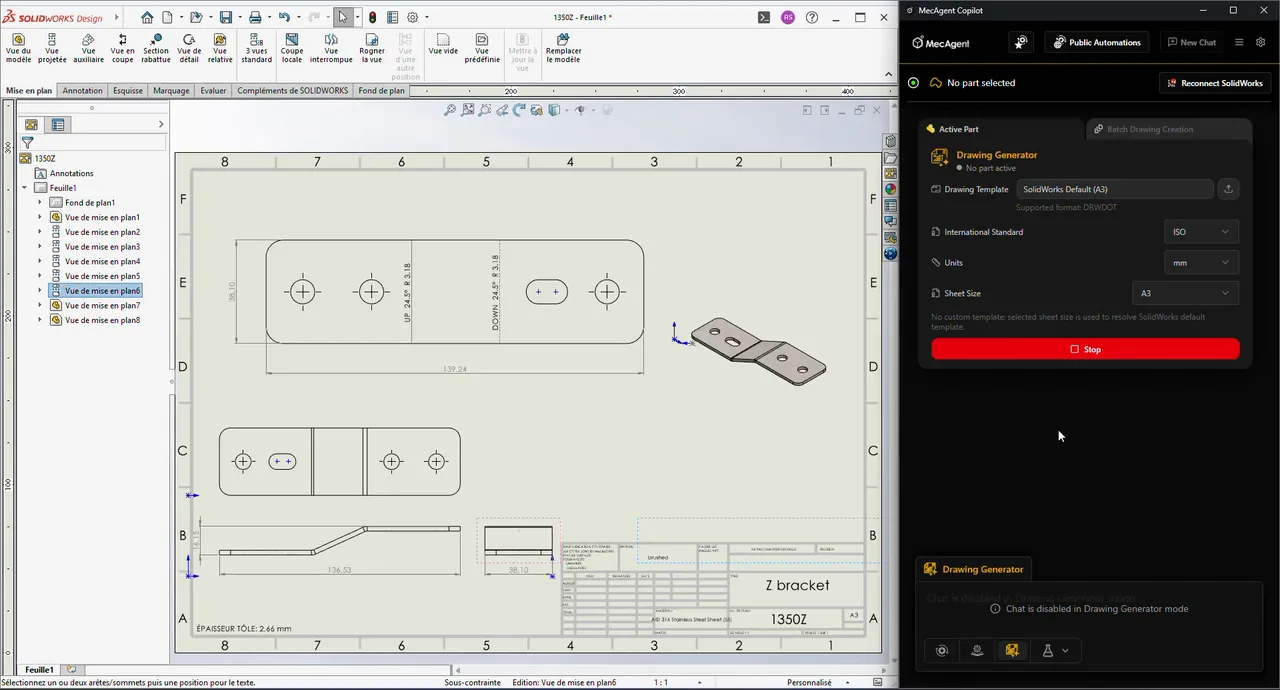Click Remplacer le modèle
1280x690 pixels.
pos(563,48)
